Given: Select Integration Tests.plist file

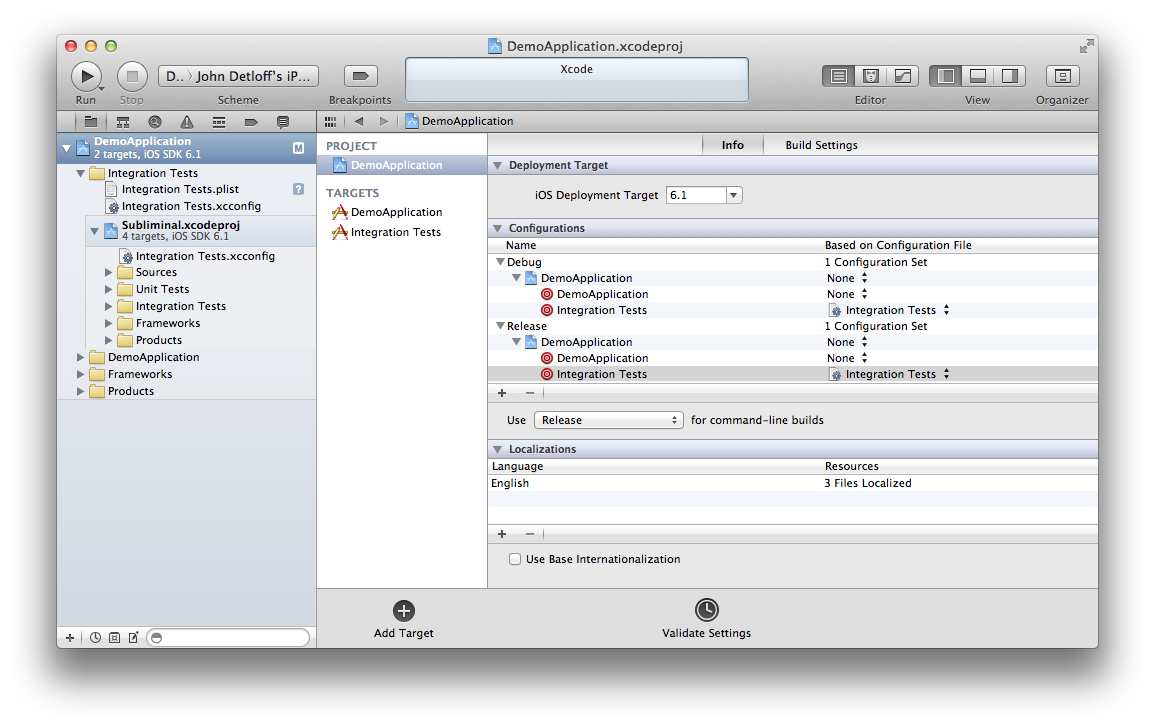Looking at the screenshot, I should [x=180, y=189].
